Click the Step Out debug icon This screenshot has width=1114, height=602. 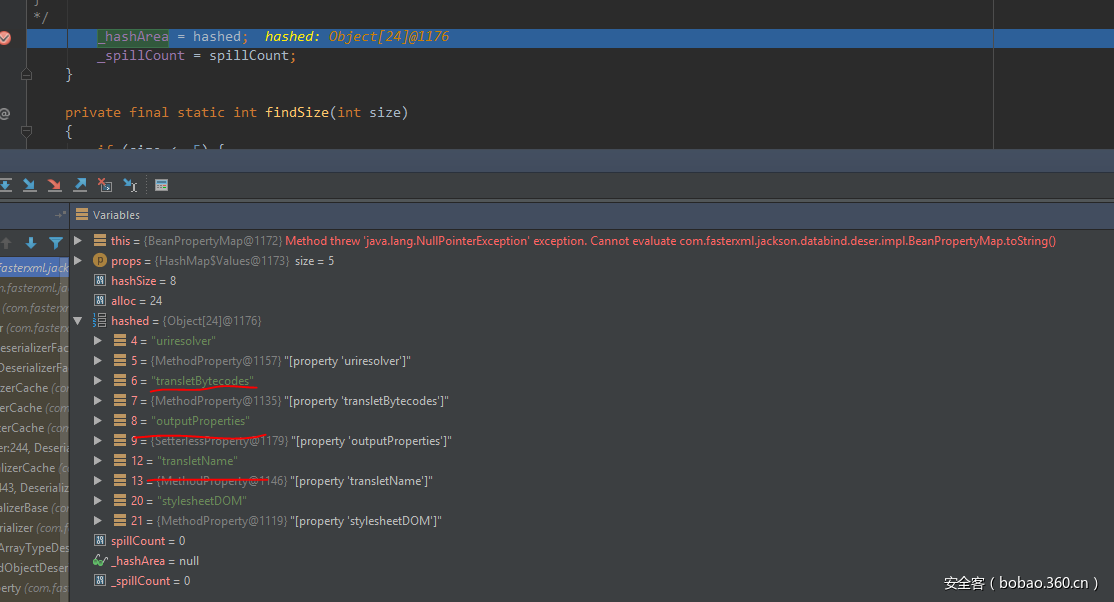[x=80, y=185]
